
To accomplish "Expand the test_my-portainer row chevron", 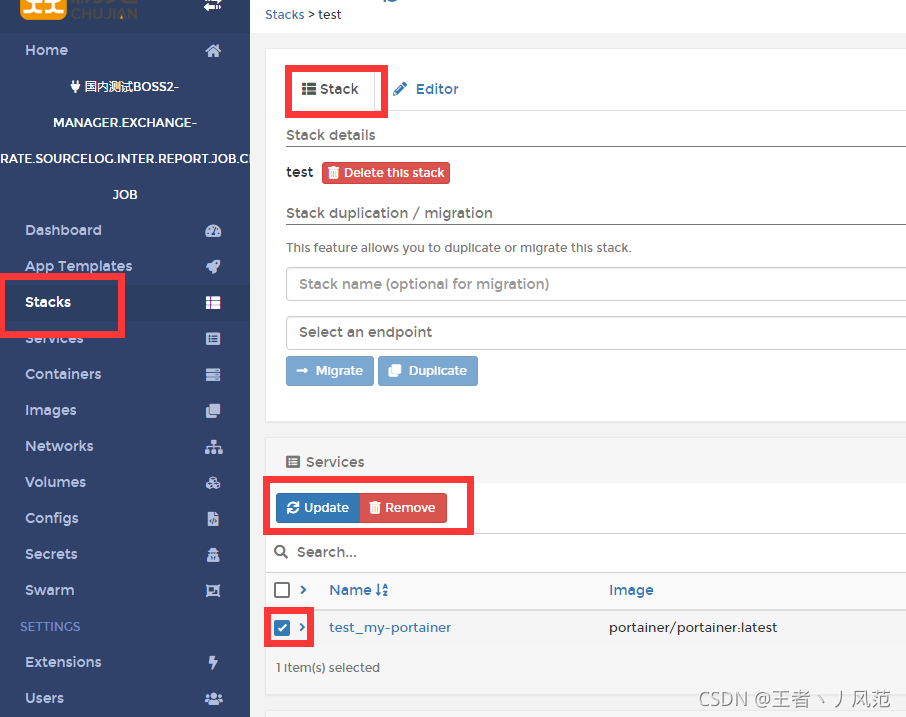I will [x=302, y=627].
